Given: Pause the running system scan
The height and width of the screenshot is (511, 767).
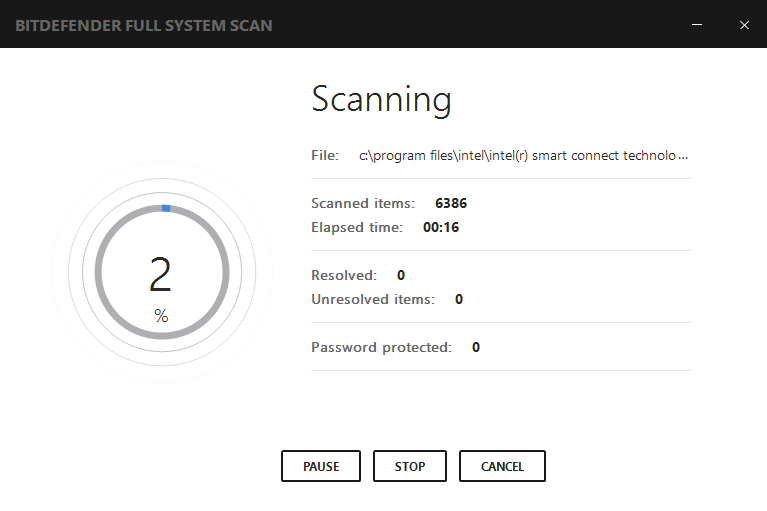Looking at the screenshot, I should tap(321, 466).
